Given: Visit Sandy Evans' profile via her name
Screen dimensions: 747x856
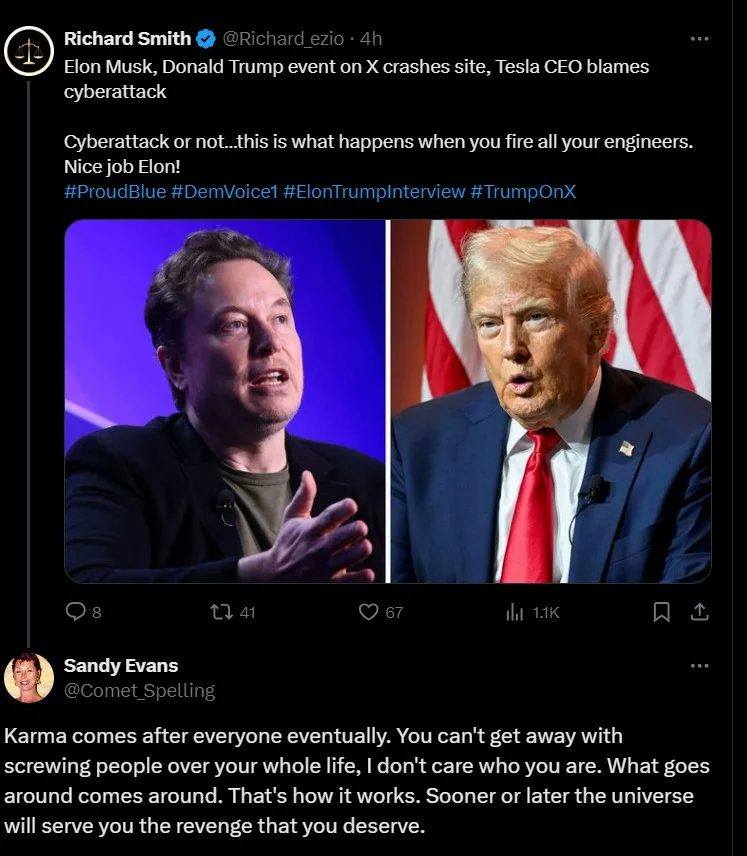Looking at the screenshot, I should pyautogui.click(x=120, y=665).
